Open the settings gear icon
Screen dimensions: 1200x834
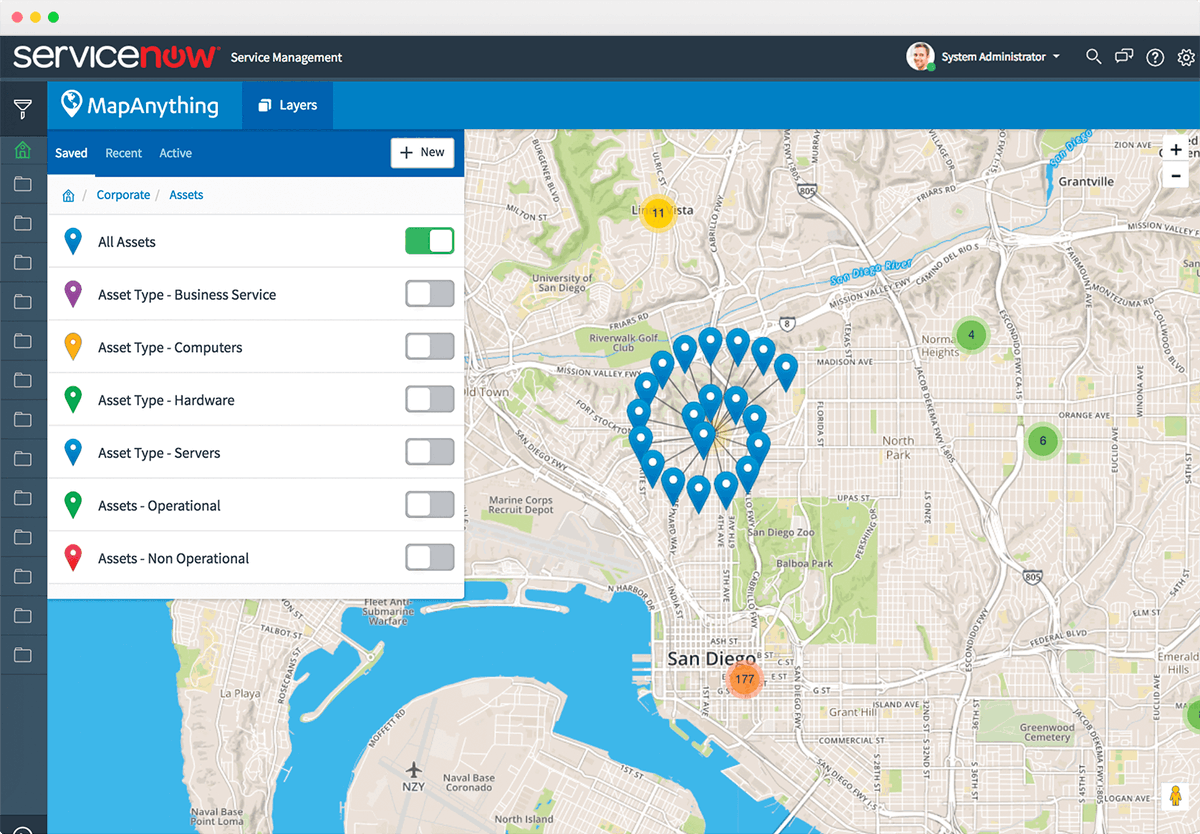point(1186,57)
